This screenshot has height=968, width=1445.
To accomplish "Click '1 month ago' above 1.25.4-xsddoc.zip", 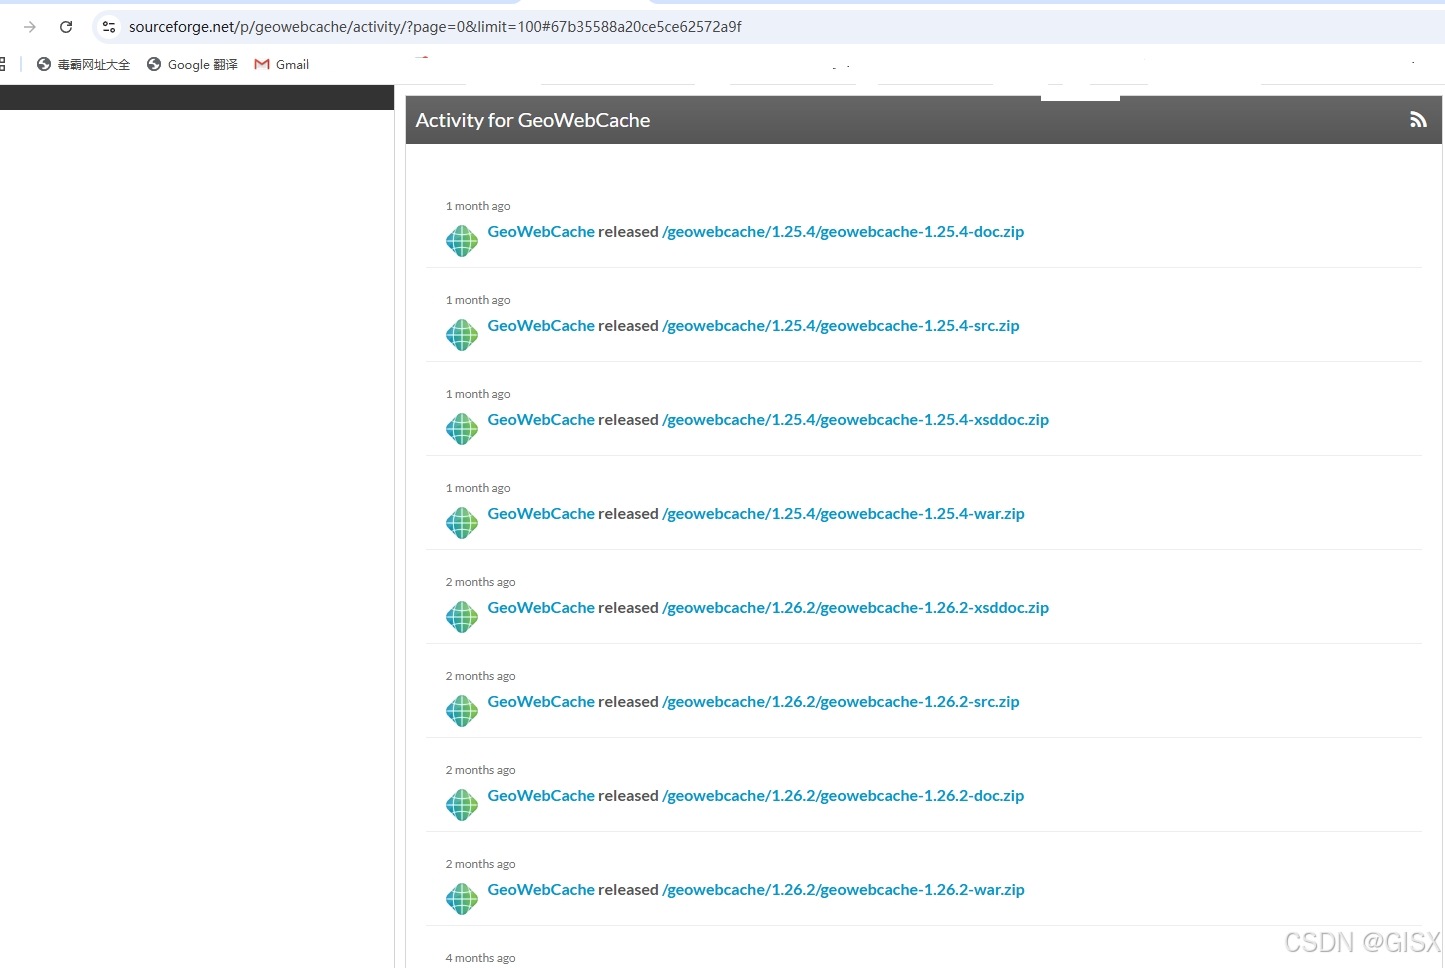I will (x=478, y=394).
